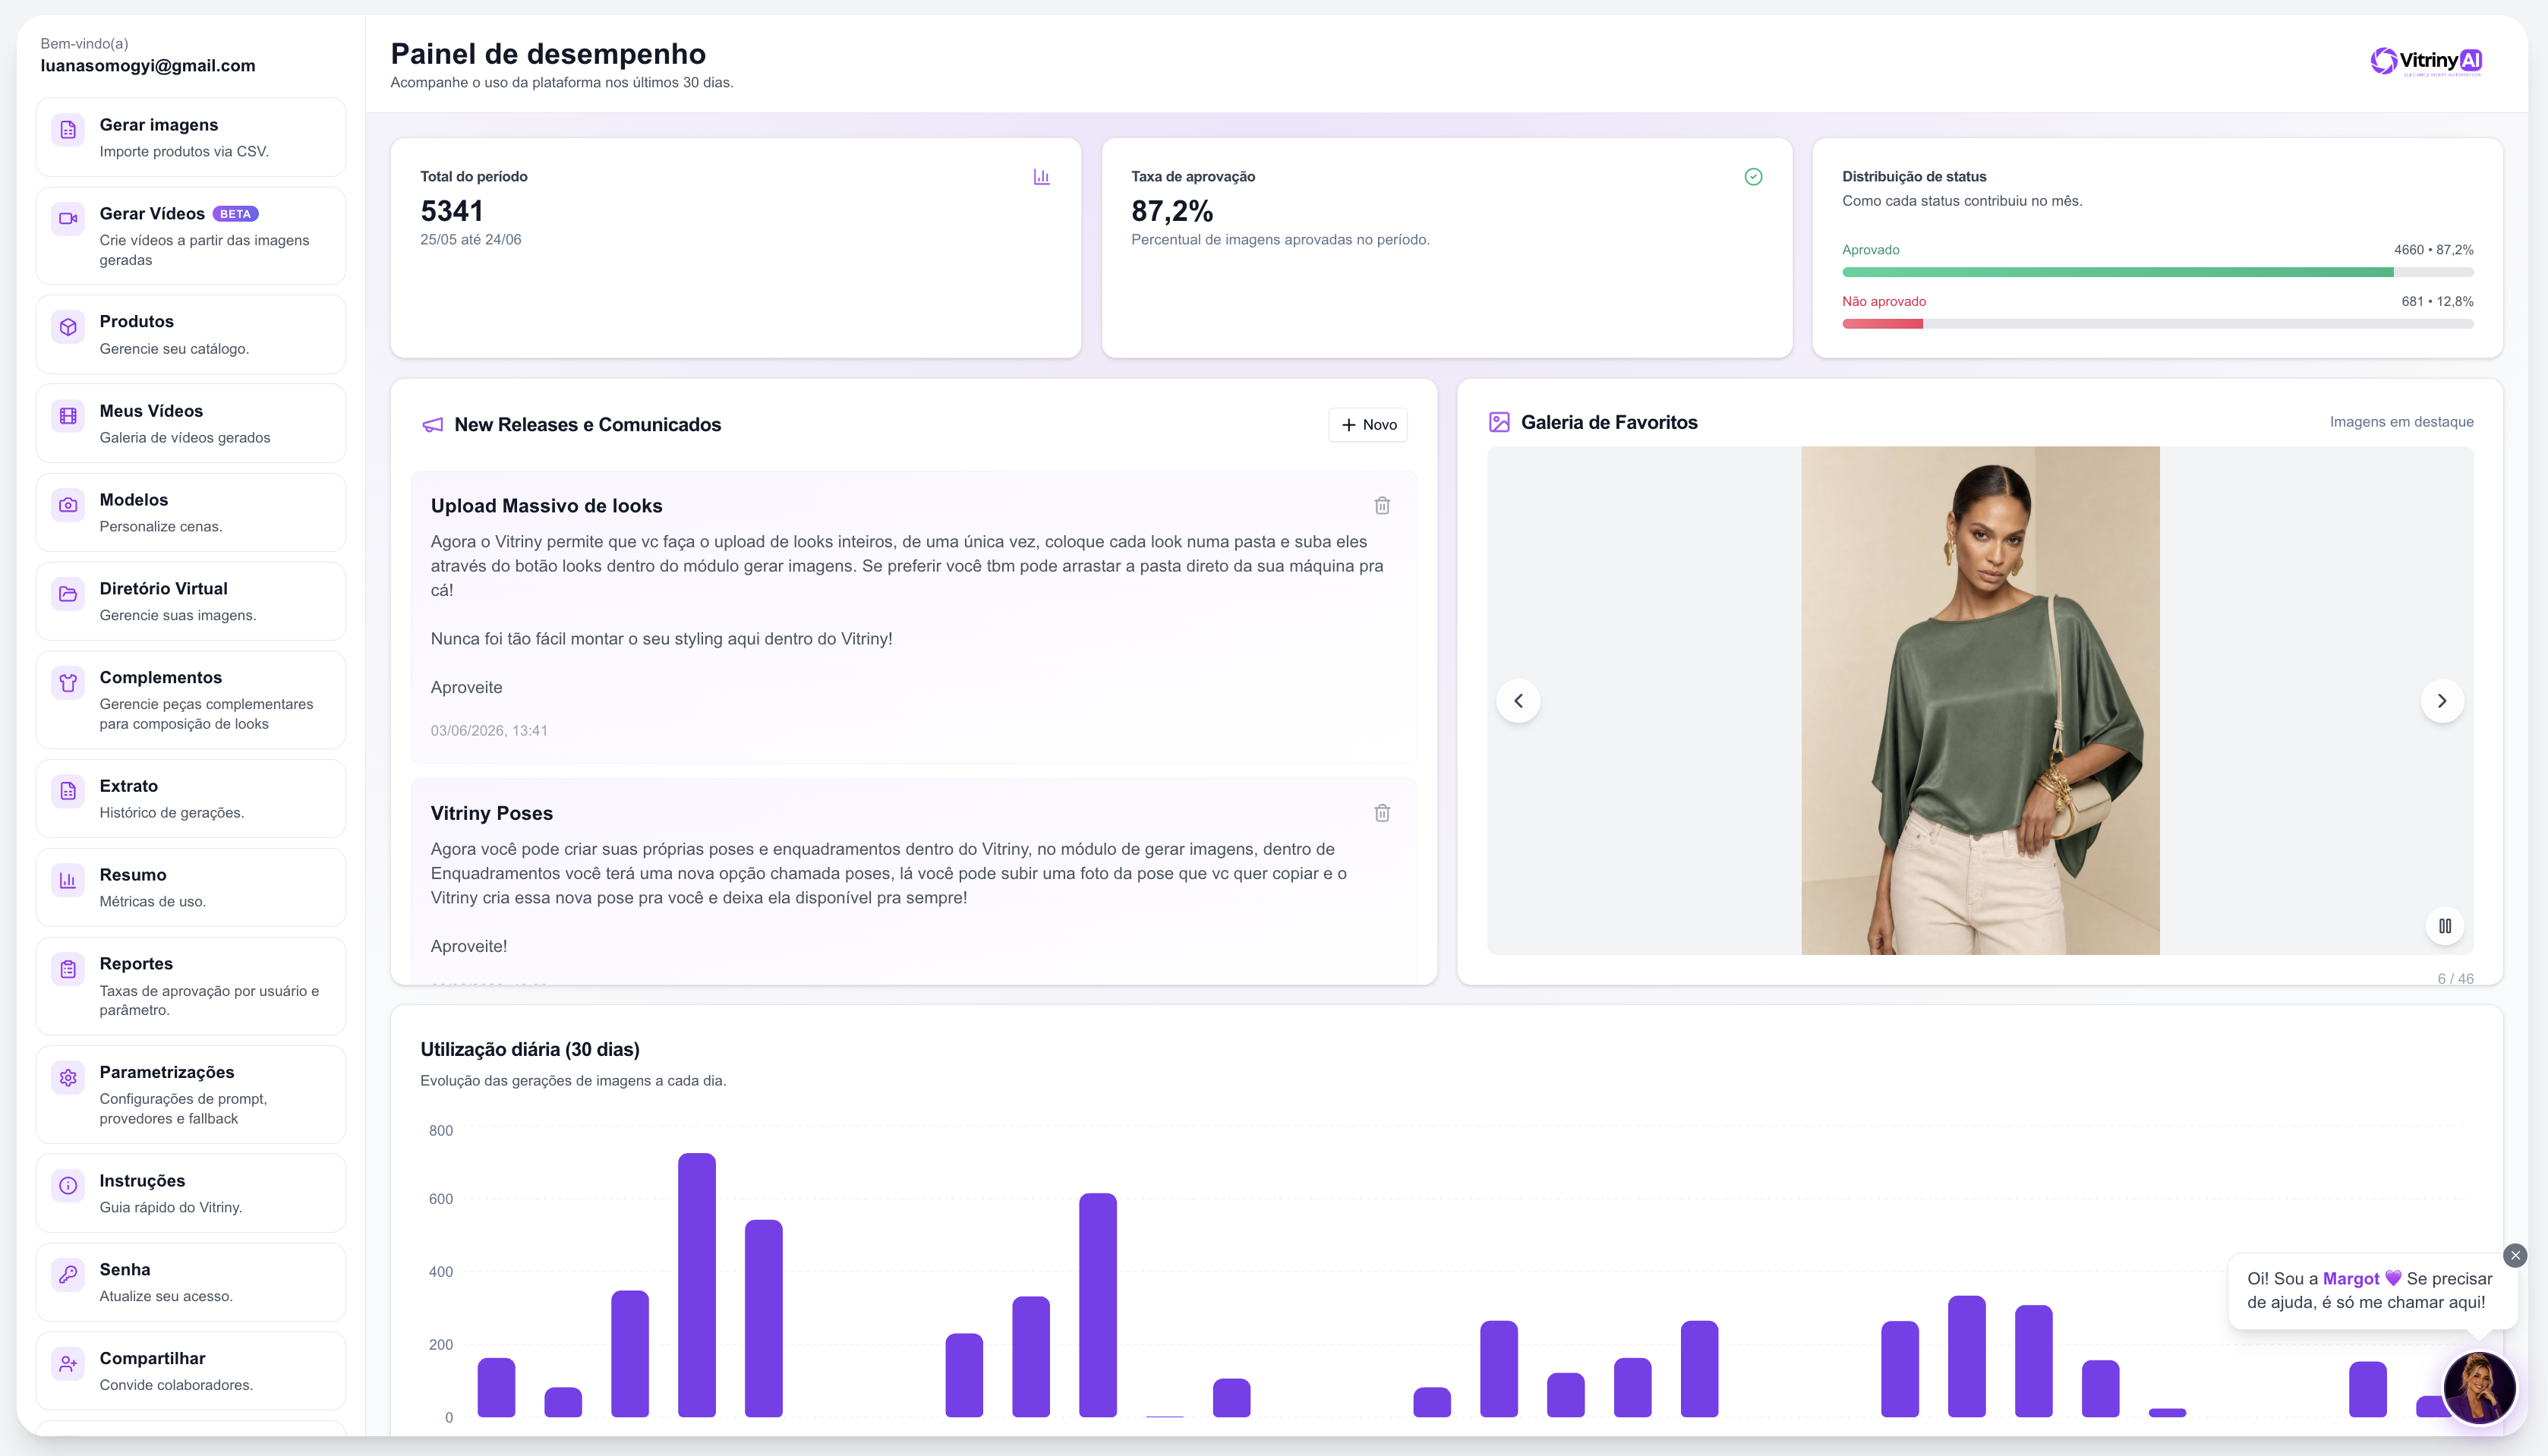Click the '4660 • 87,2%' status value
This screenshot has width=2548, height=1456.
click(2433, 250)
